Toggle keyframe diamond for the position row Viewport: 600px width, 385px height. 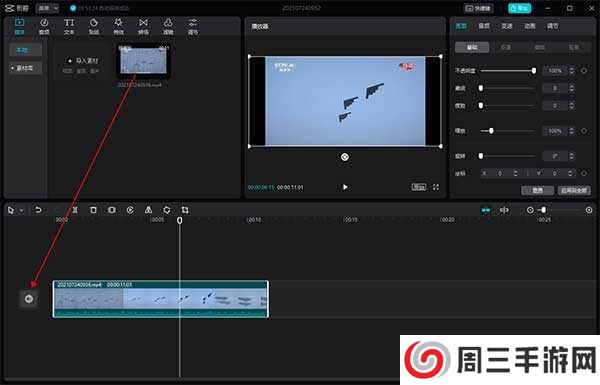click(584, 173)
